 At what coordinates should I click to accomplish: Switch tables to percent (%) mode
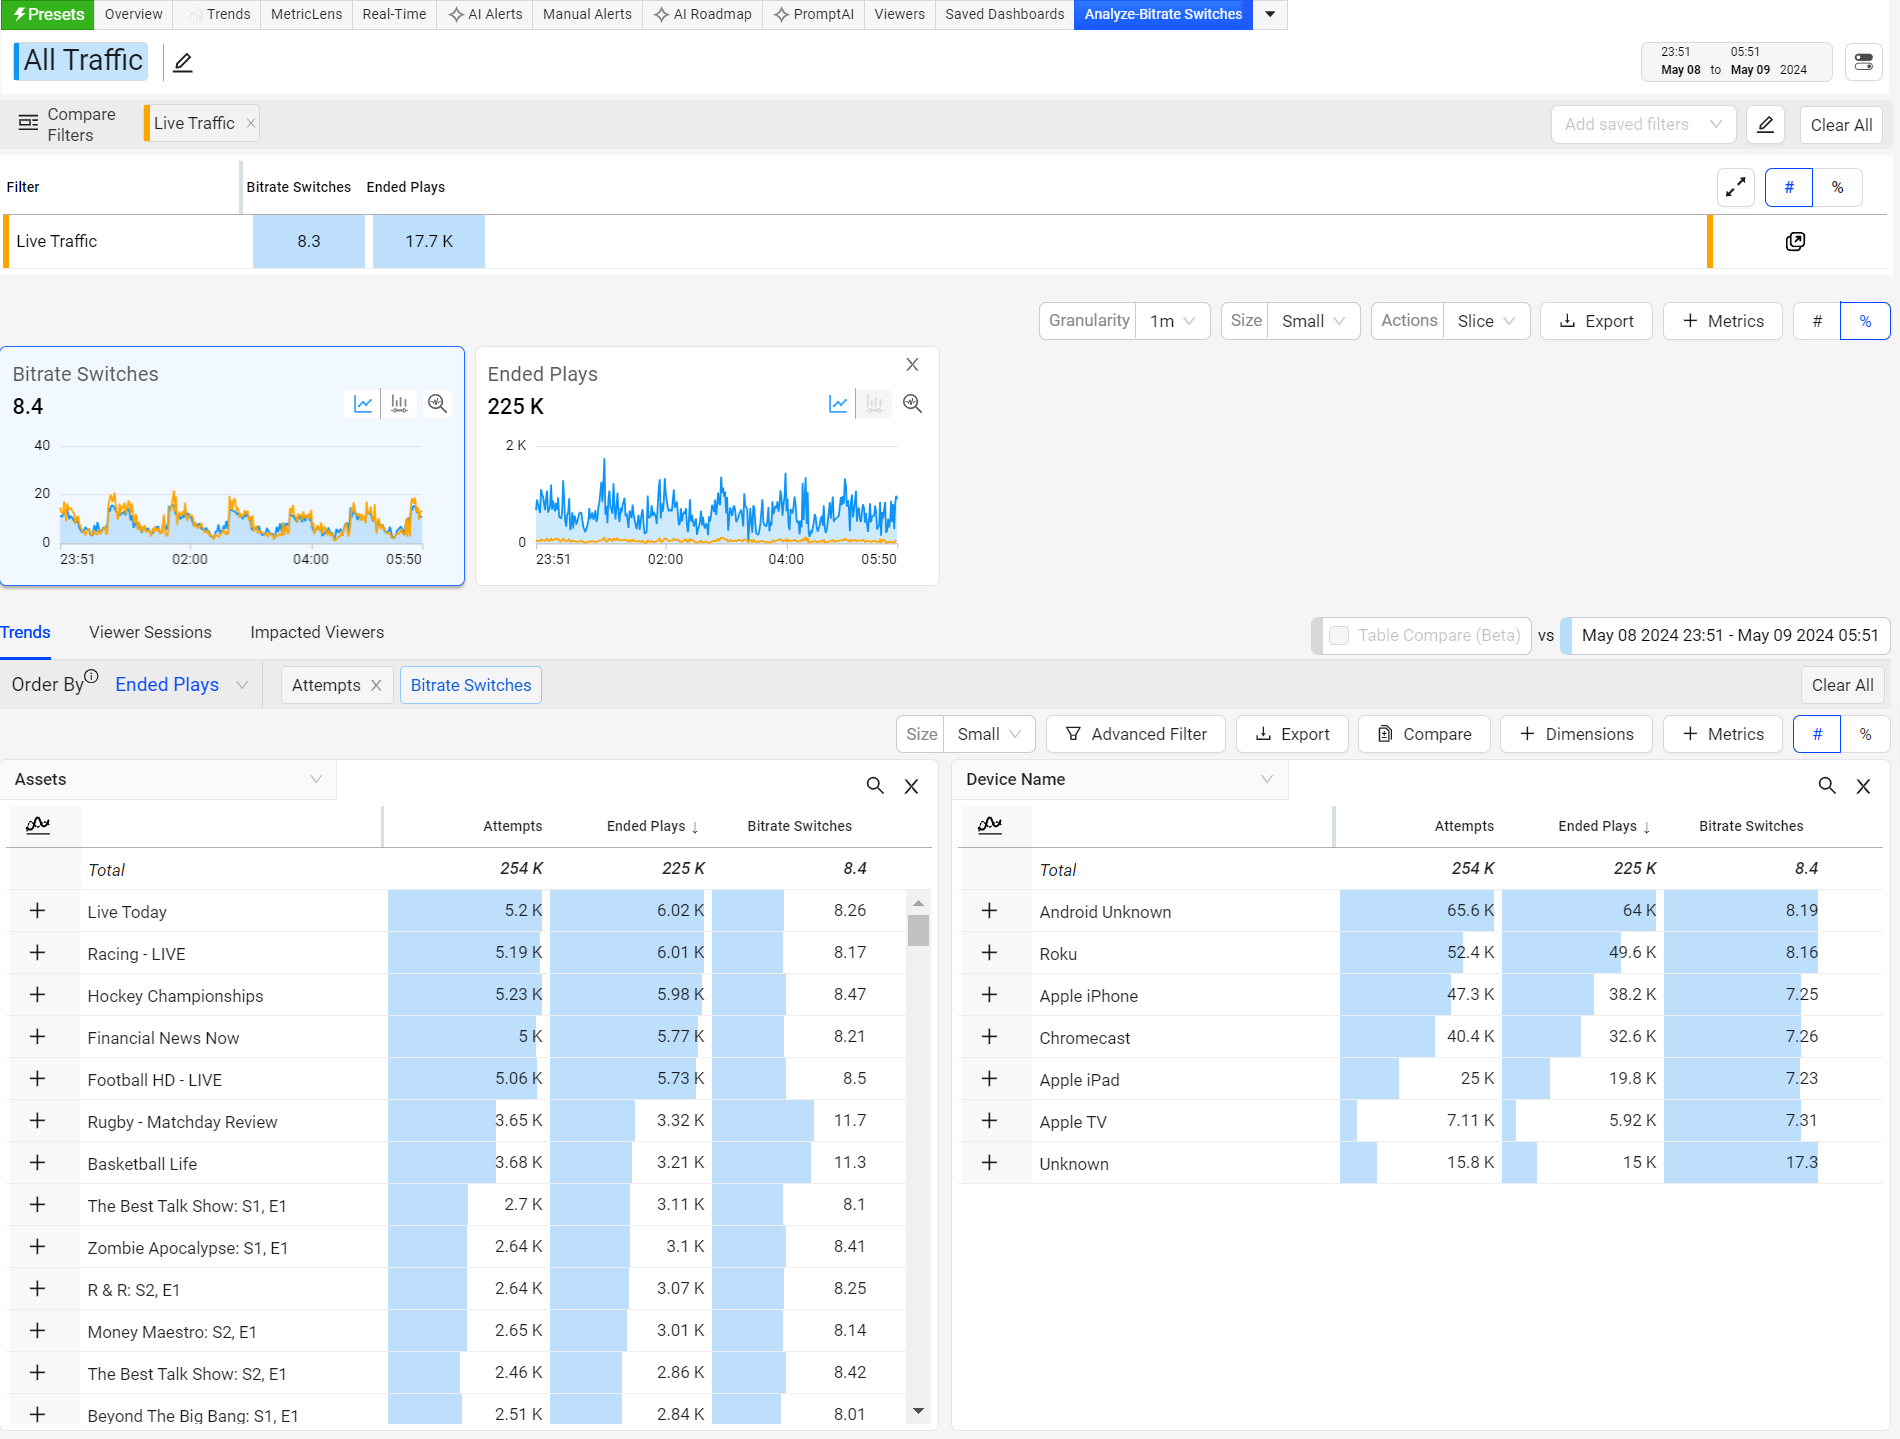tap(1865, 734)
